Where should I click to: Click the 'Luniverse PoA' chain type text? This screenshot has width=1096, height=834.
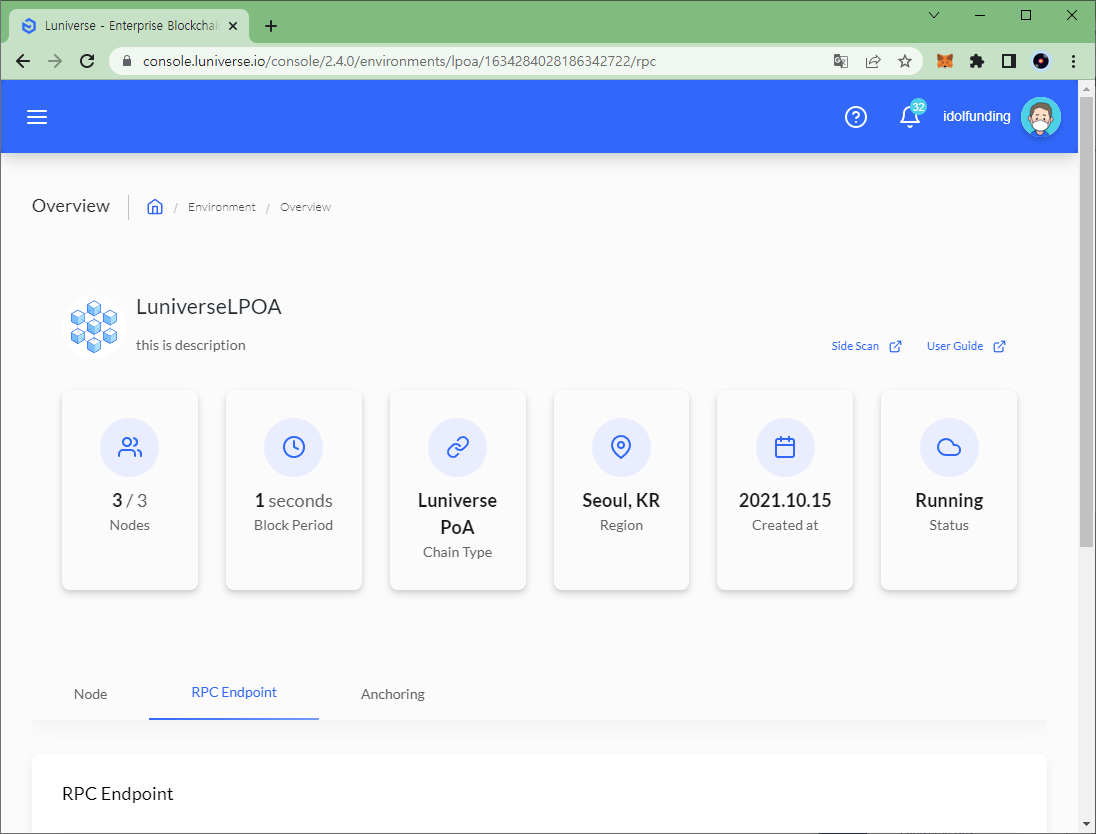[x=457, y=514]
